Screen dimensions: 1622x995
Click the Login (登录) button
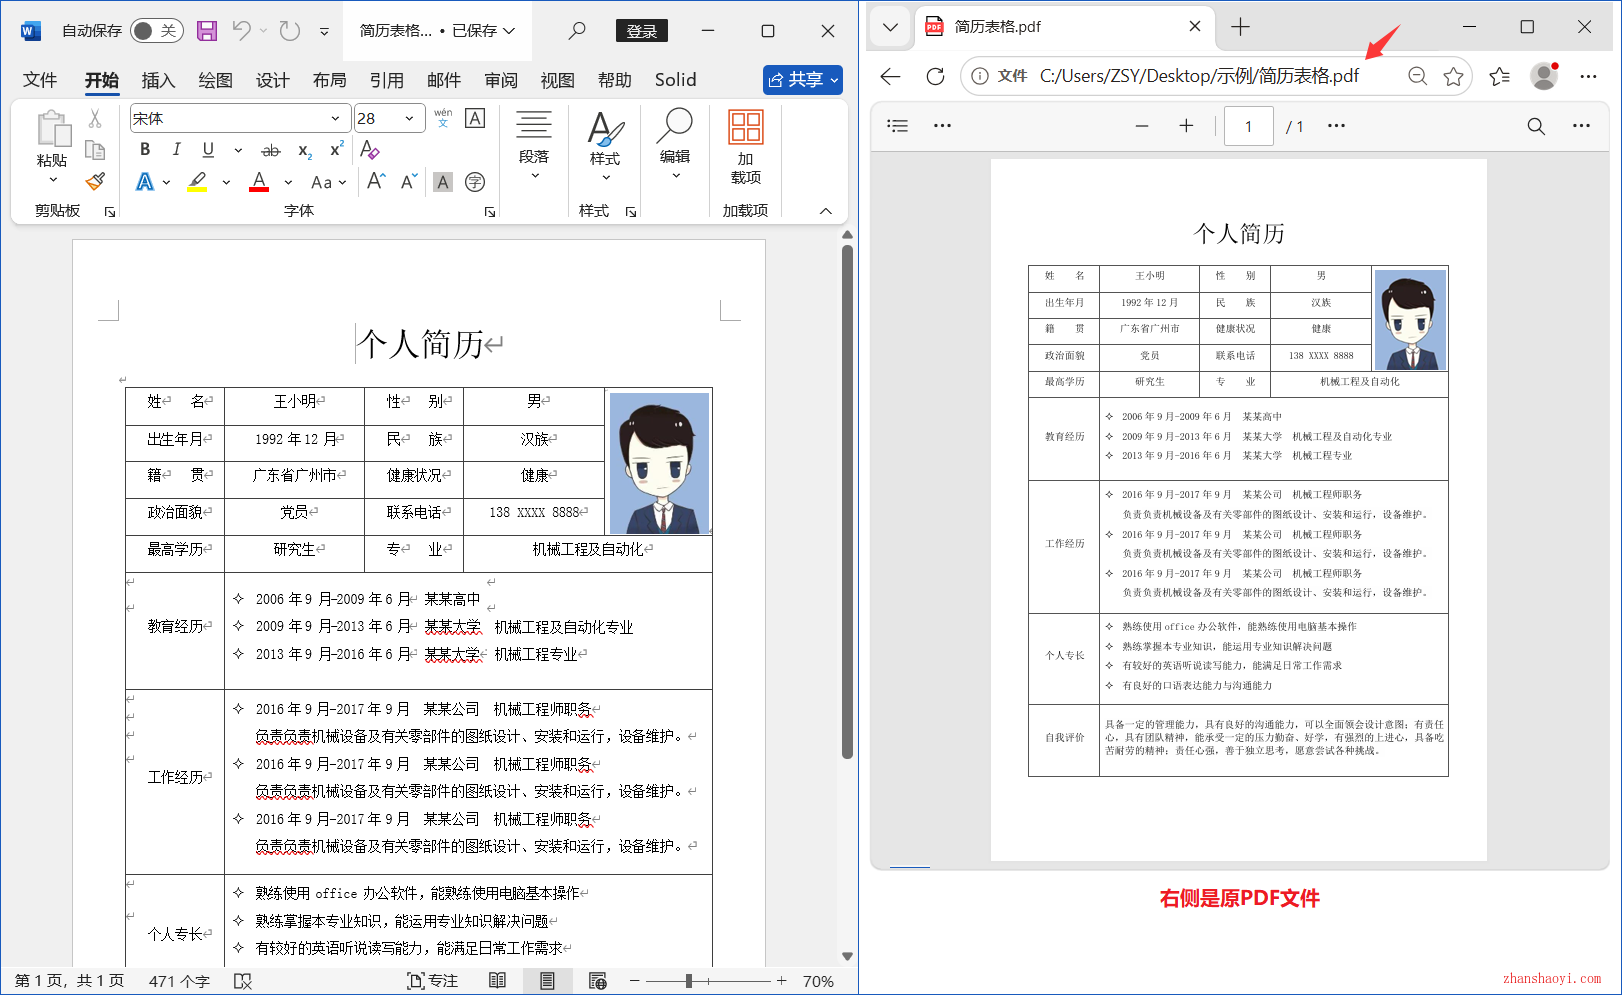click(x=642, y=31)
